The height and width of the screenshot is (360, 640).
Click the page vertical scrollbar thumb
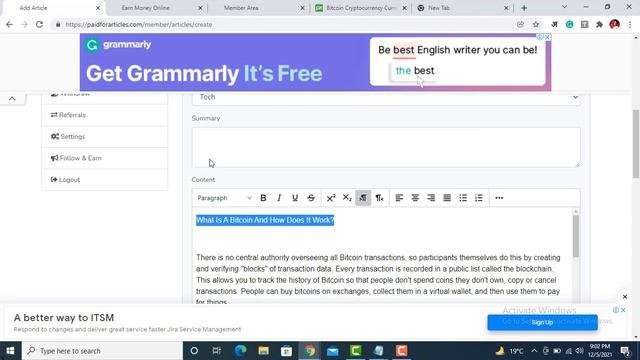coord(636,144)
